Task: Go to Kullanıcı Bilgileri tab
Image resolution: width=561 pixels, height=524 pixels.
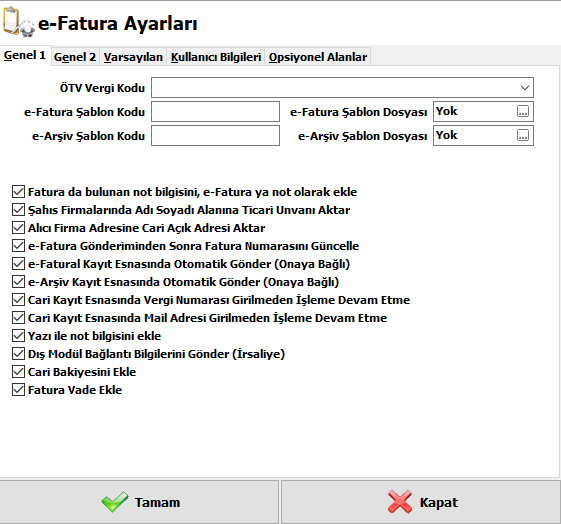Action: tap(216, 57)
